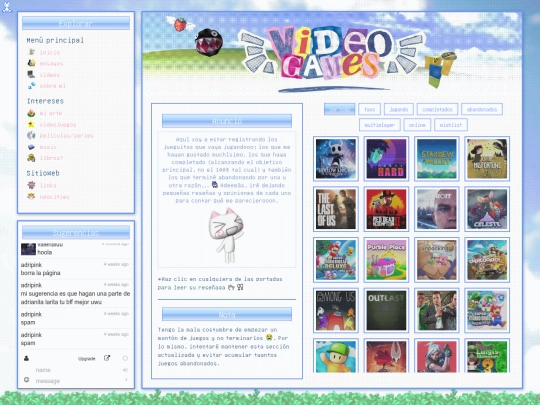The height and width of the screenshot is (405, 540).
Task: Click the 'hoola' comment avatar thumbnail
Action: point(28,249)
